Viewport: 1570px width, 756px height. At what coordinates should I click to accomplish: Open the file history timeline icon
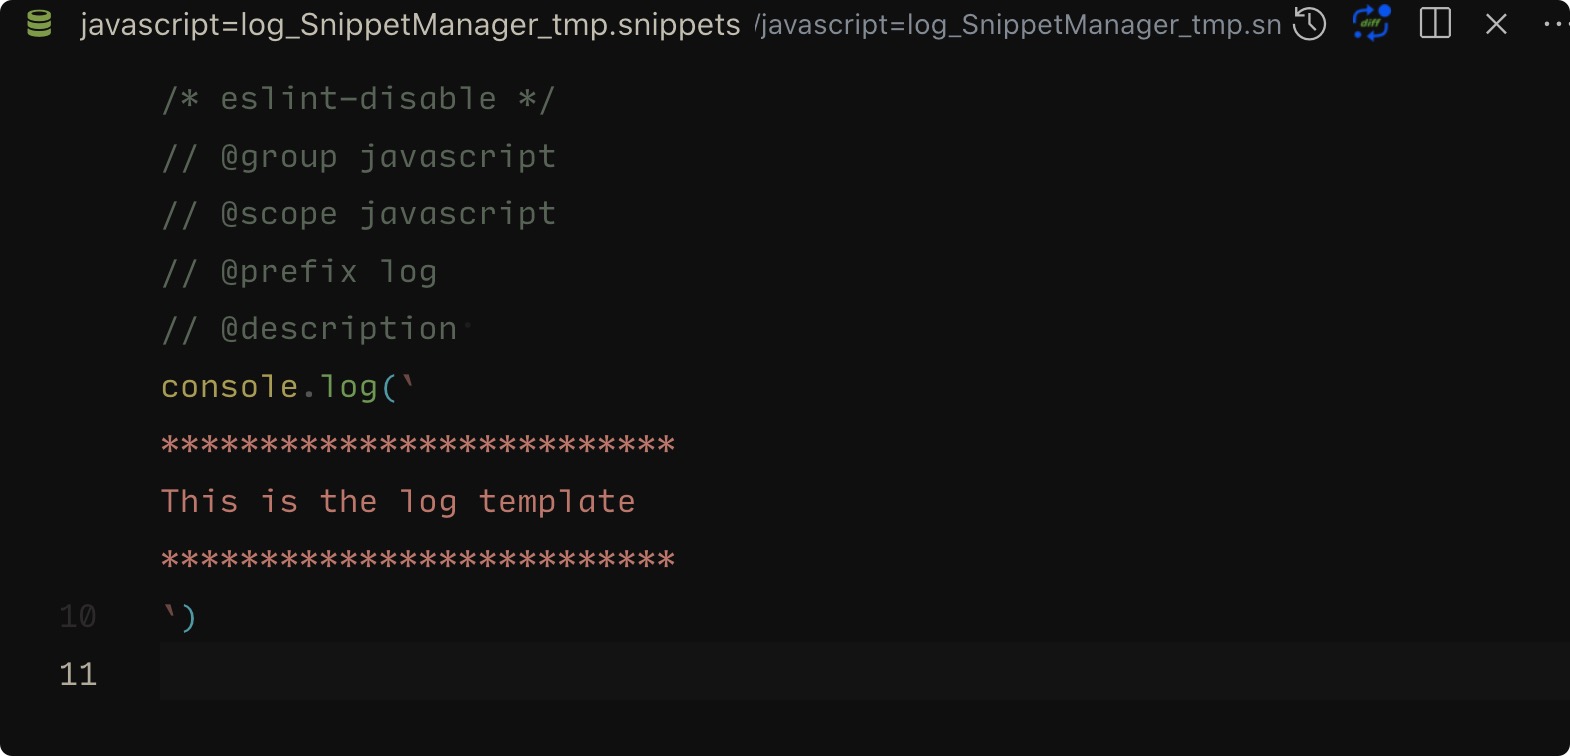point(1309,24)
